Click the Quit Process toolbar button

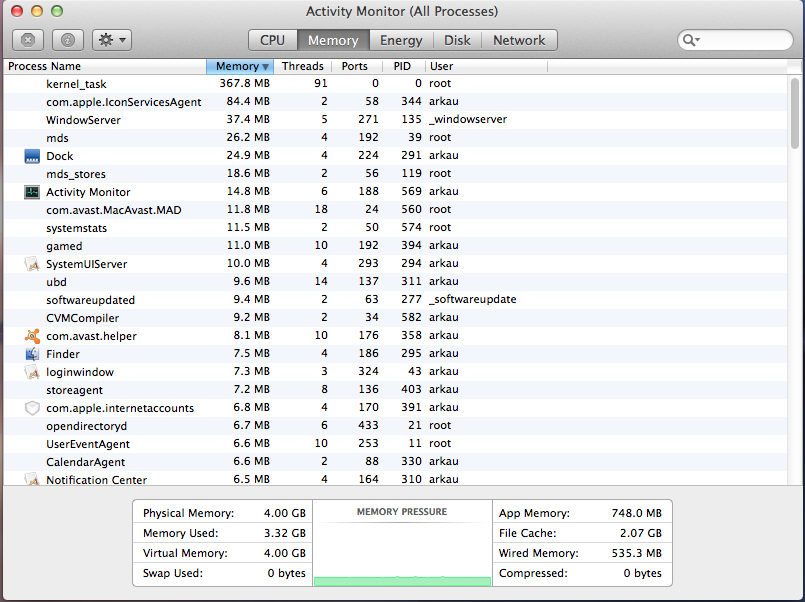point(28,40)
